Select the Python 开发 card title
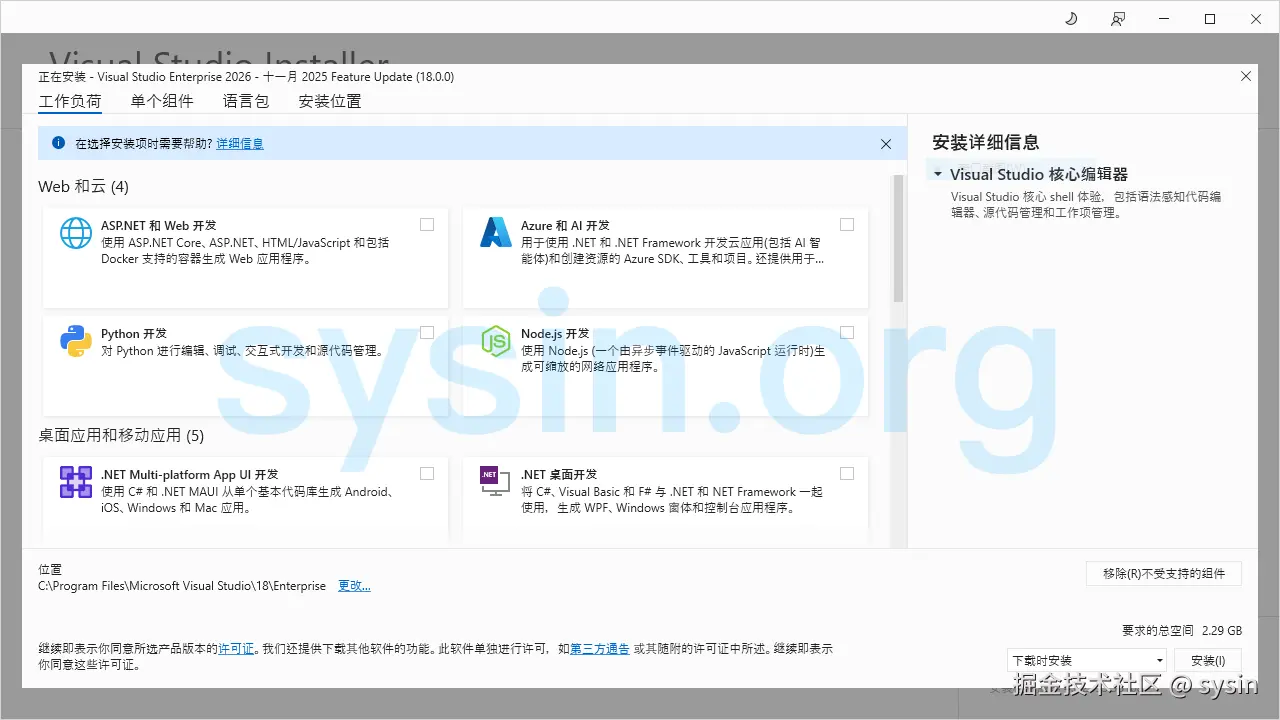Screen dimensions: 1280x720 (x=134, y=334)
